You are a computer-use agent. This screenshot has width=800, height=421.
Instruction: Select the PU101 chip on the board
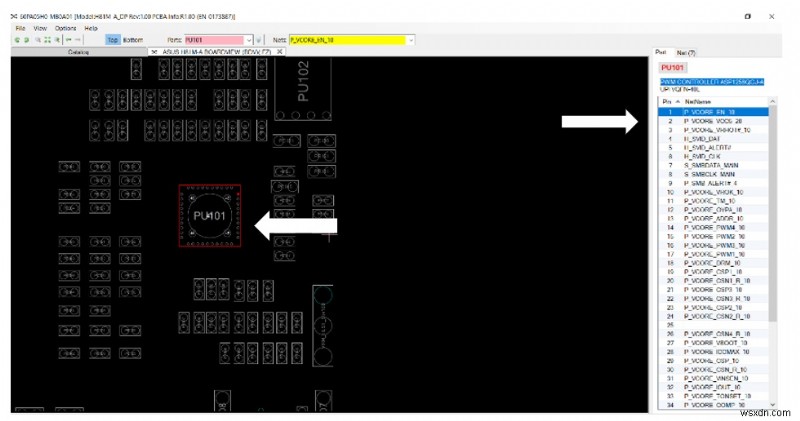coord(210,216)
